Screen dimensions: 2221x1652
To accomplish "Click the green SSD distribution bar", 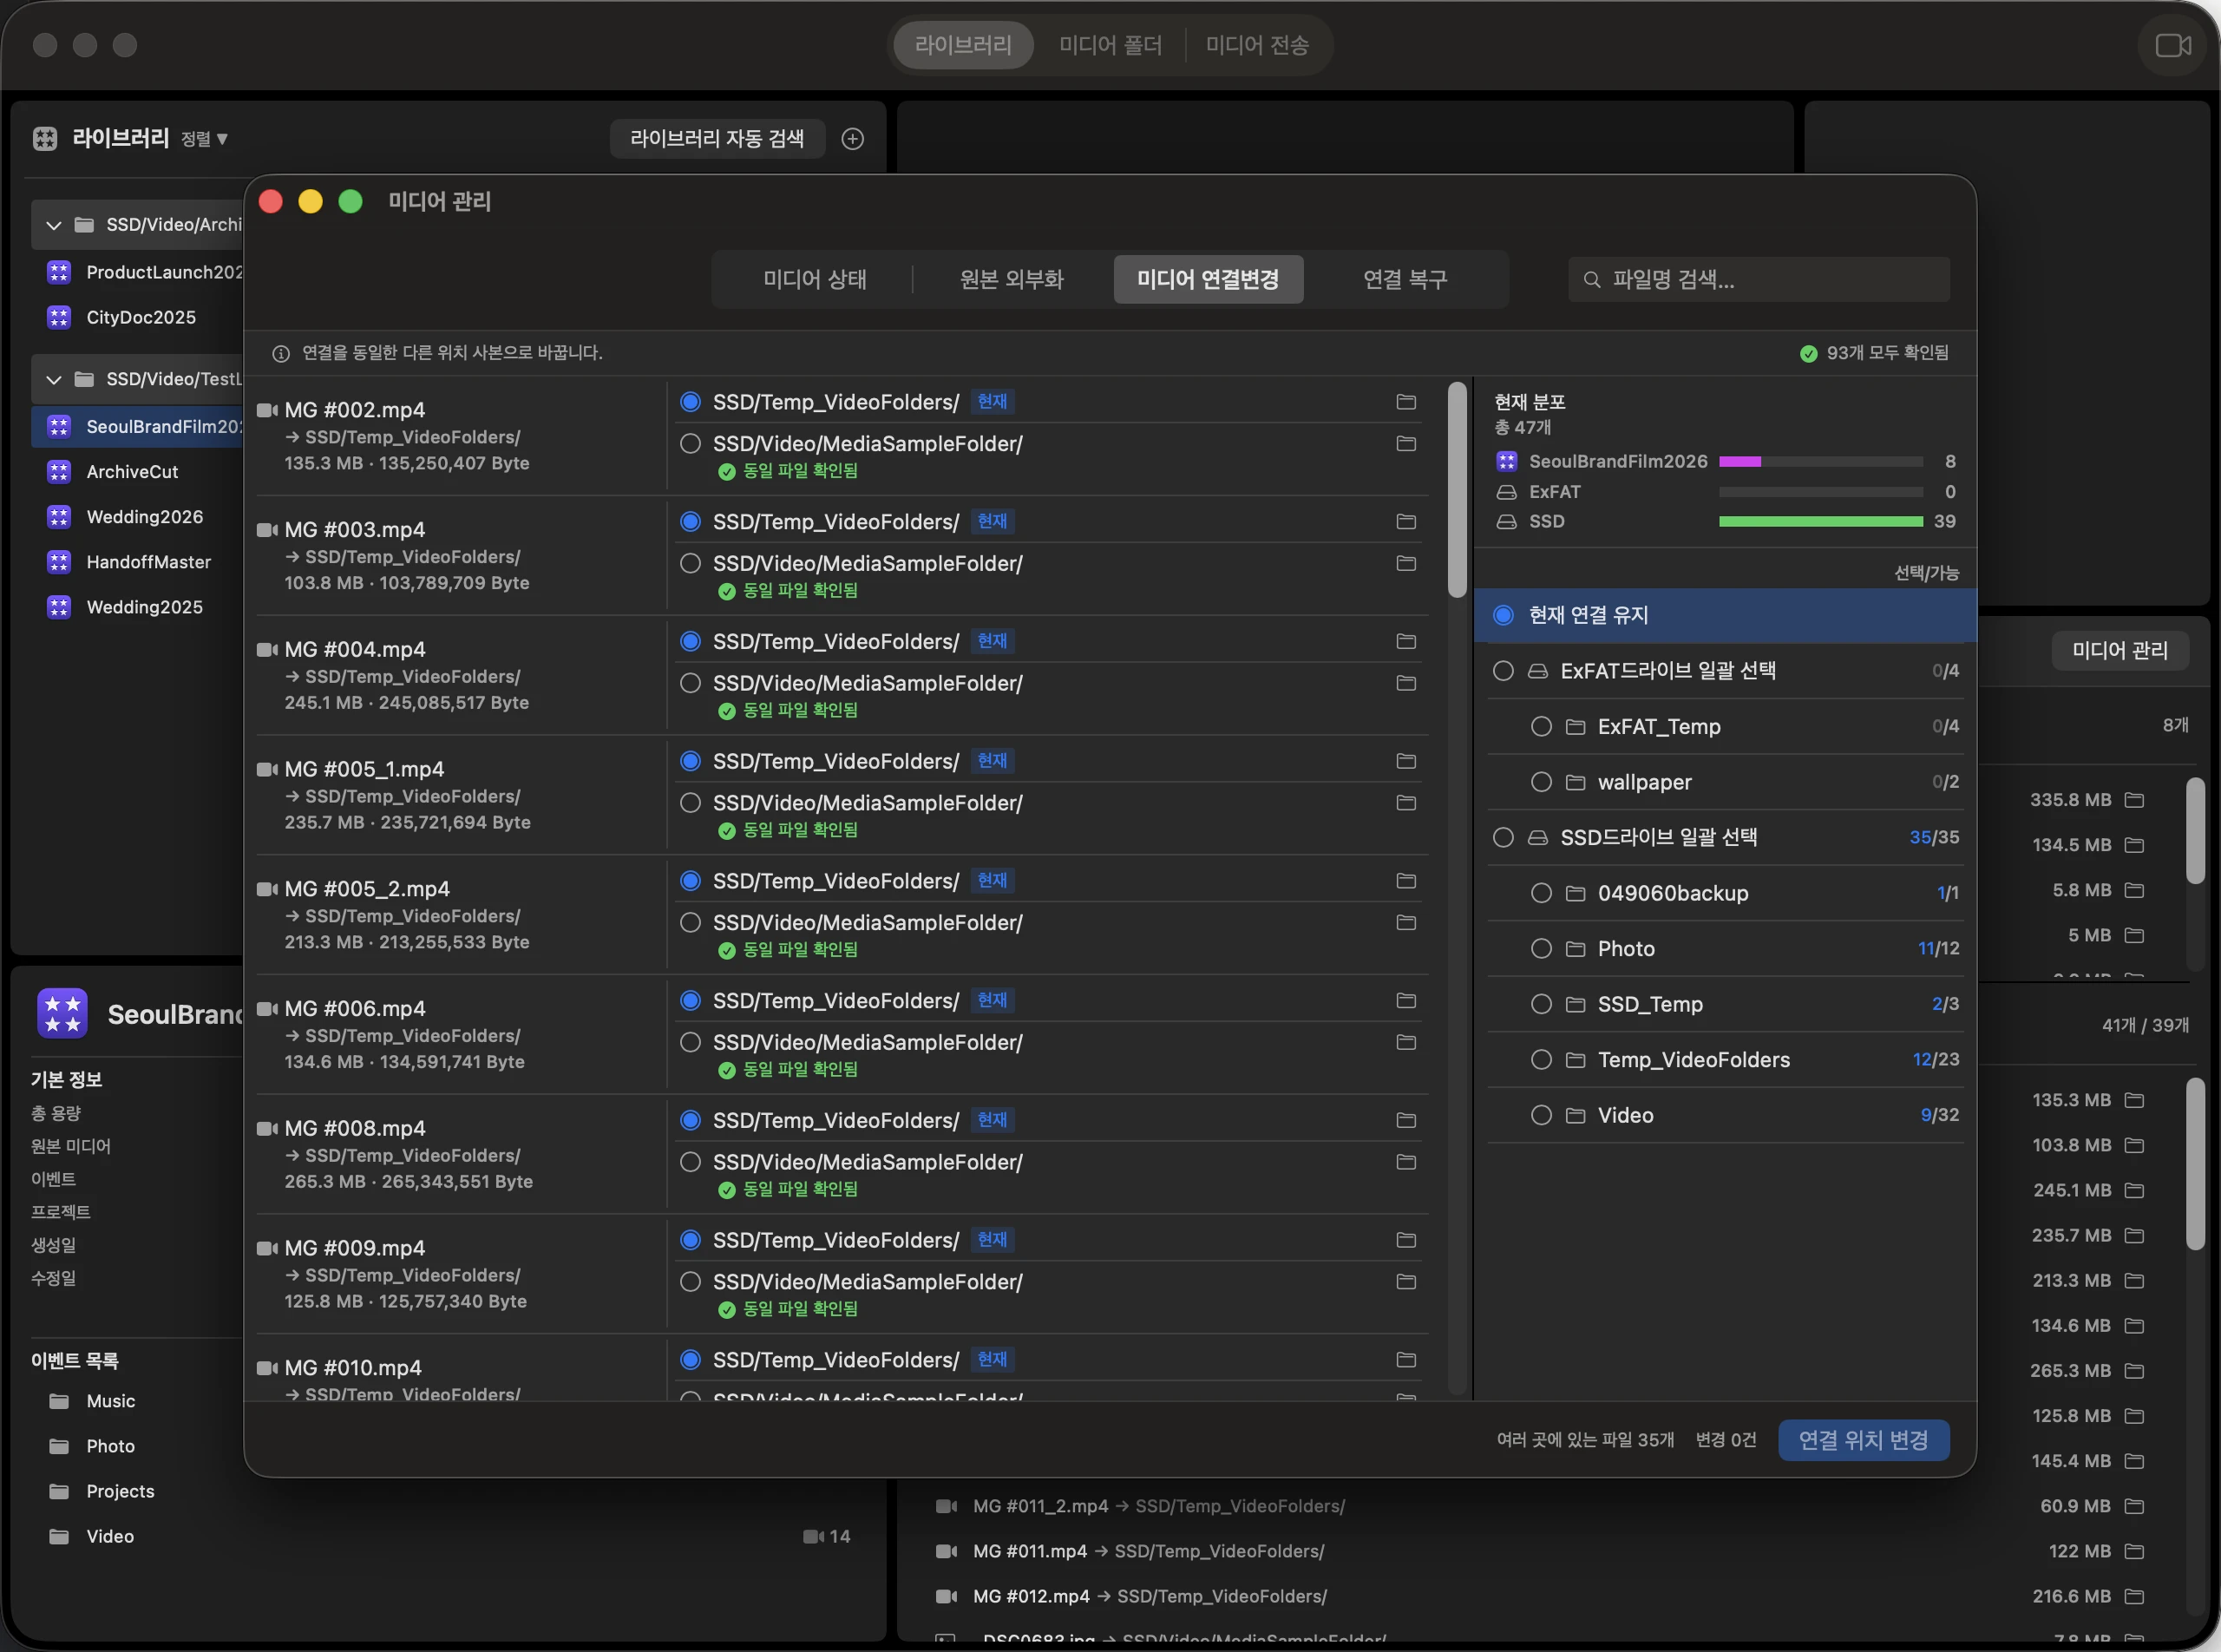I will [x=1820, y=522].
